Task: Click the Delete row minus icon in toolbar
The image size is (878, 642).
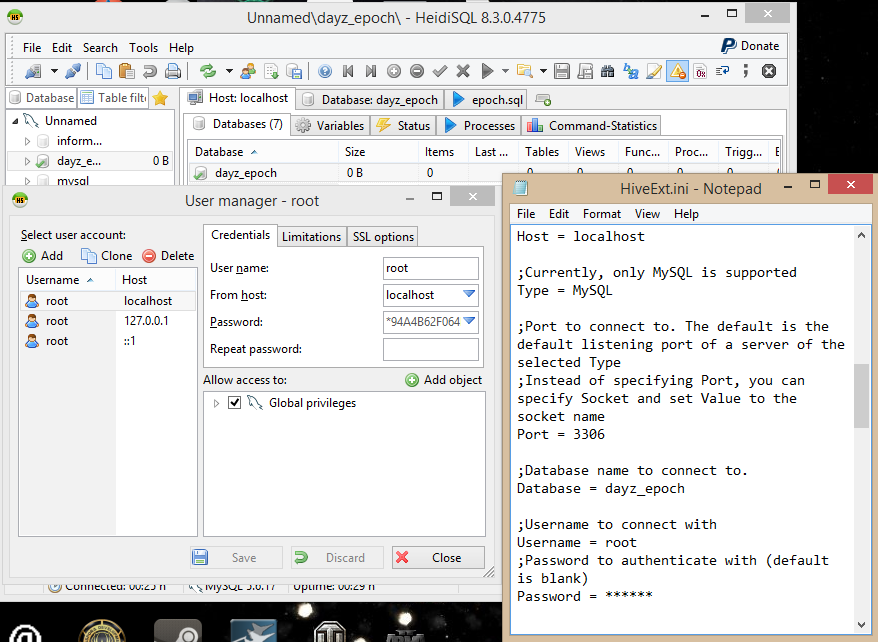Action: point(417,71)
